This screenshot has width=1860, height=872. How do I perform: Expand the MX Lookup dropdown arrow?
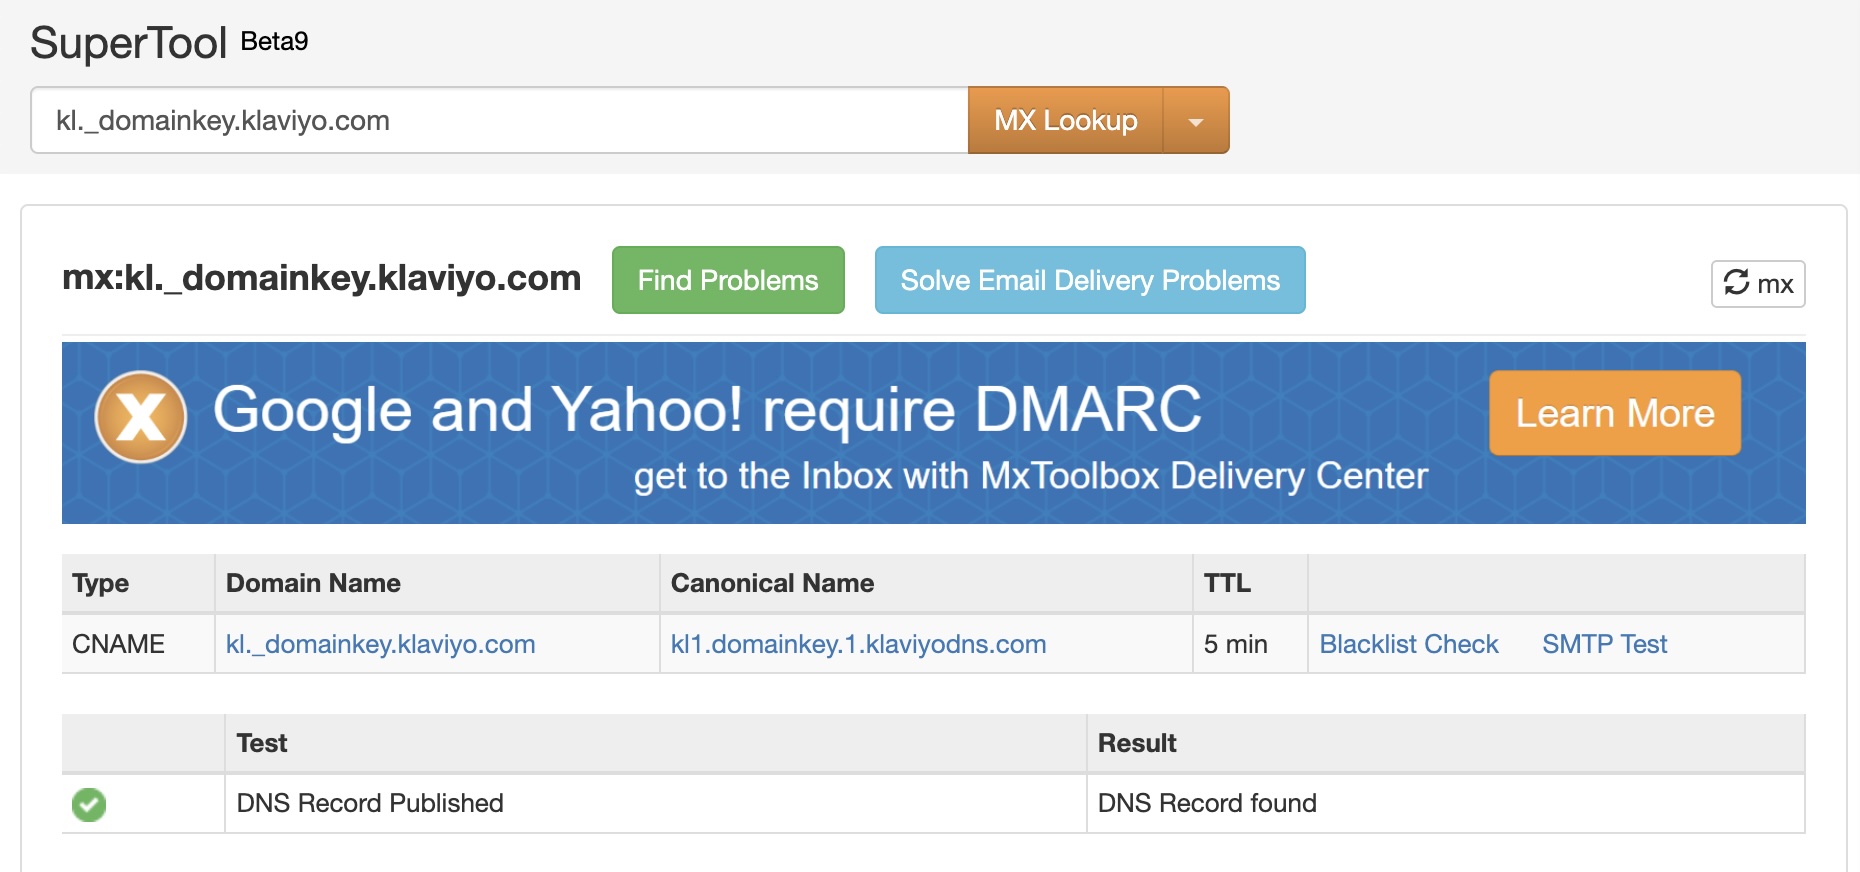[1195, 121]
